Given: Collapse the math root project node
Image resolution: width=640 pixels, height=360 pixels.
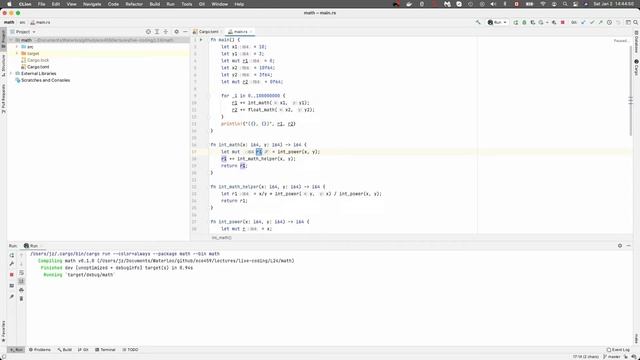Looking at the screenshot, I should [x=11, y=40].
